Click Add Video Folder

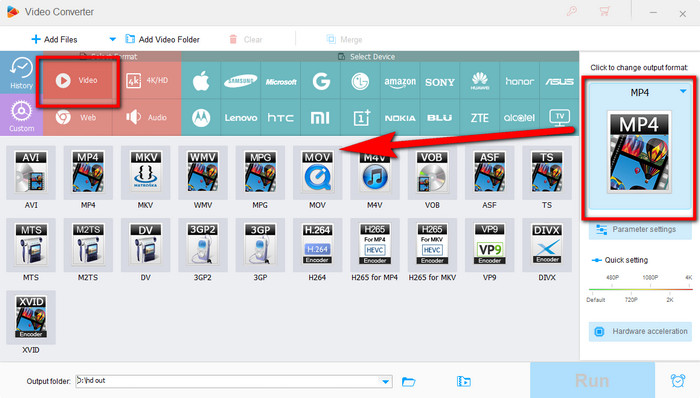(x=162, y=40)
